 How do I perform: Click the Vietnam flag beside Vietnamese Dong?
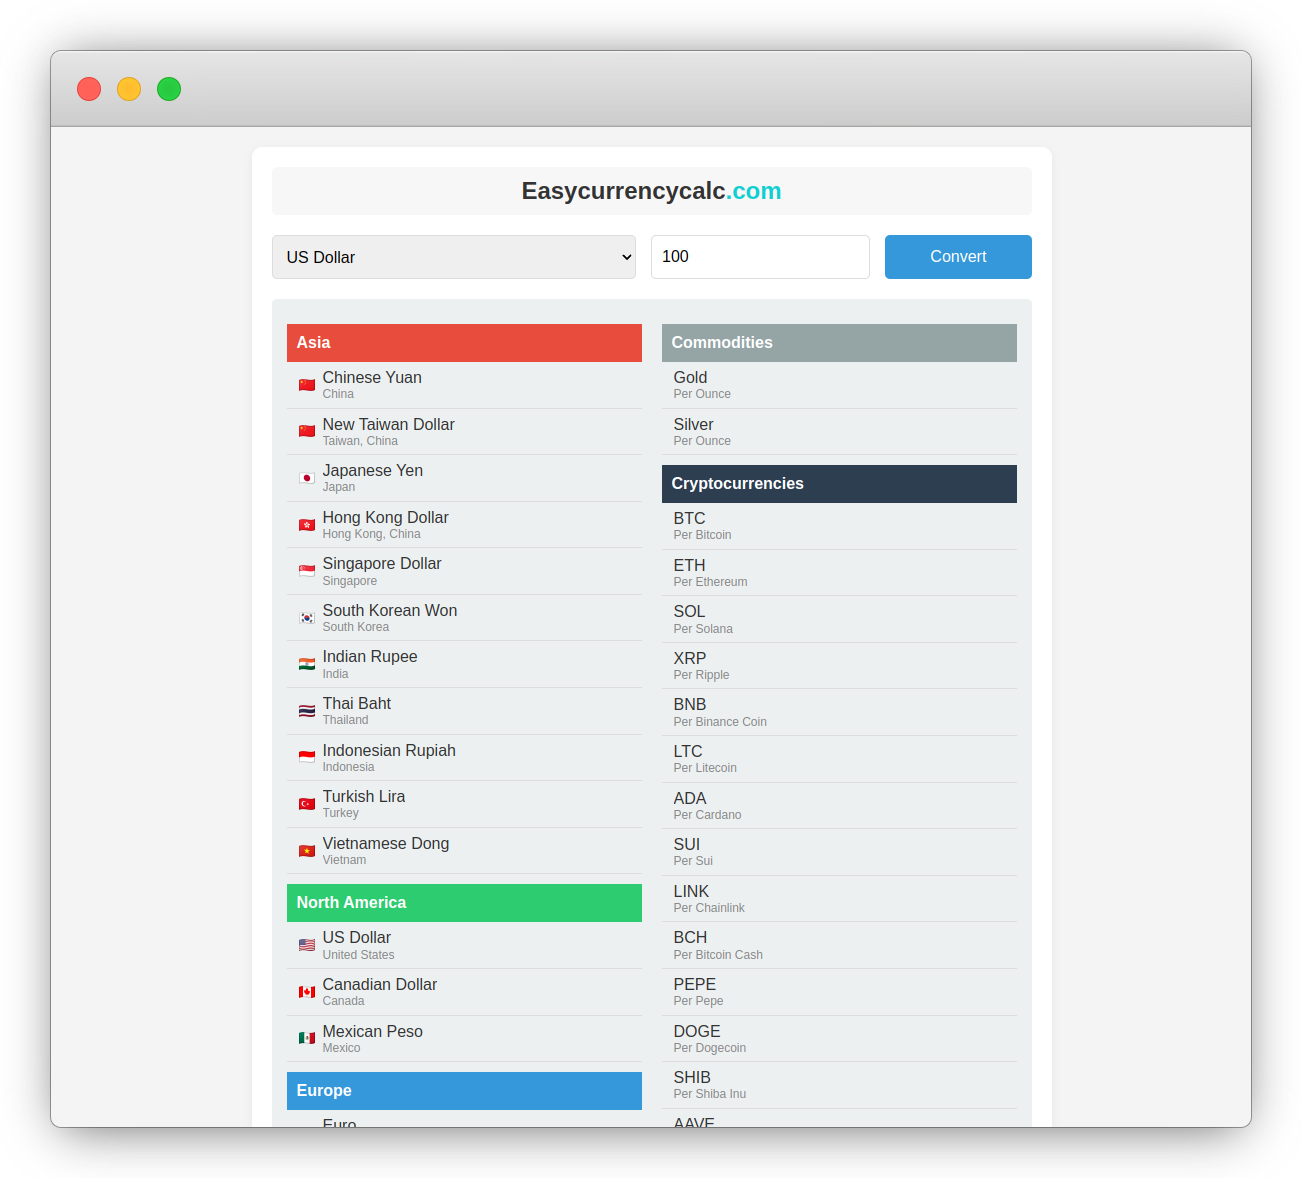(307, 851)
